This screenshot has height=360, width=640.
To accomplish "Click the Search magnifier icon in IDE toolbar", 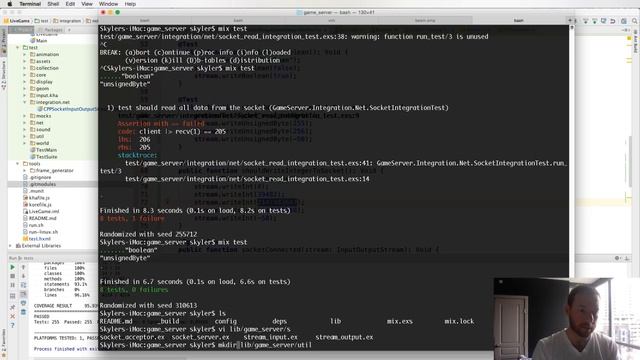I will [635, 21].
